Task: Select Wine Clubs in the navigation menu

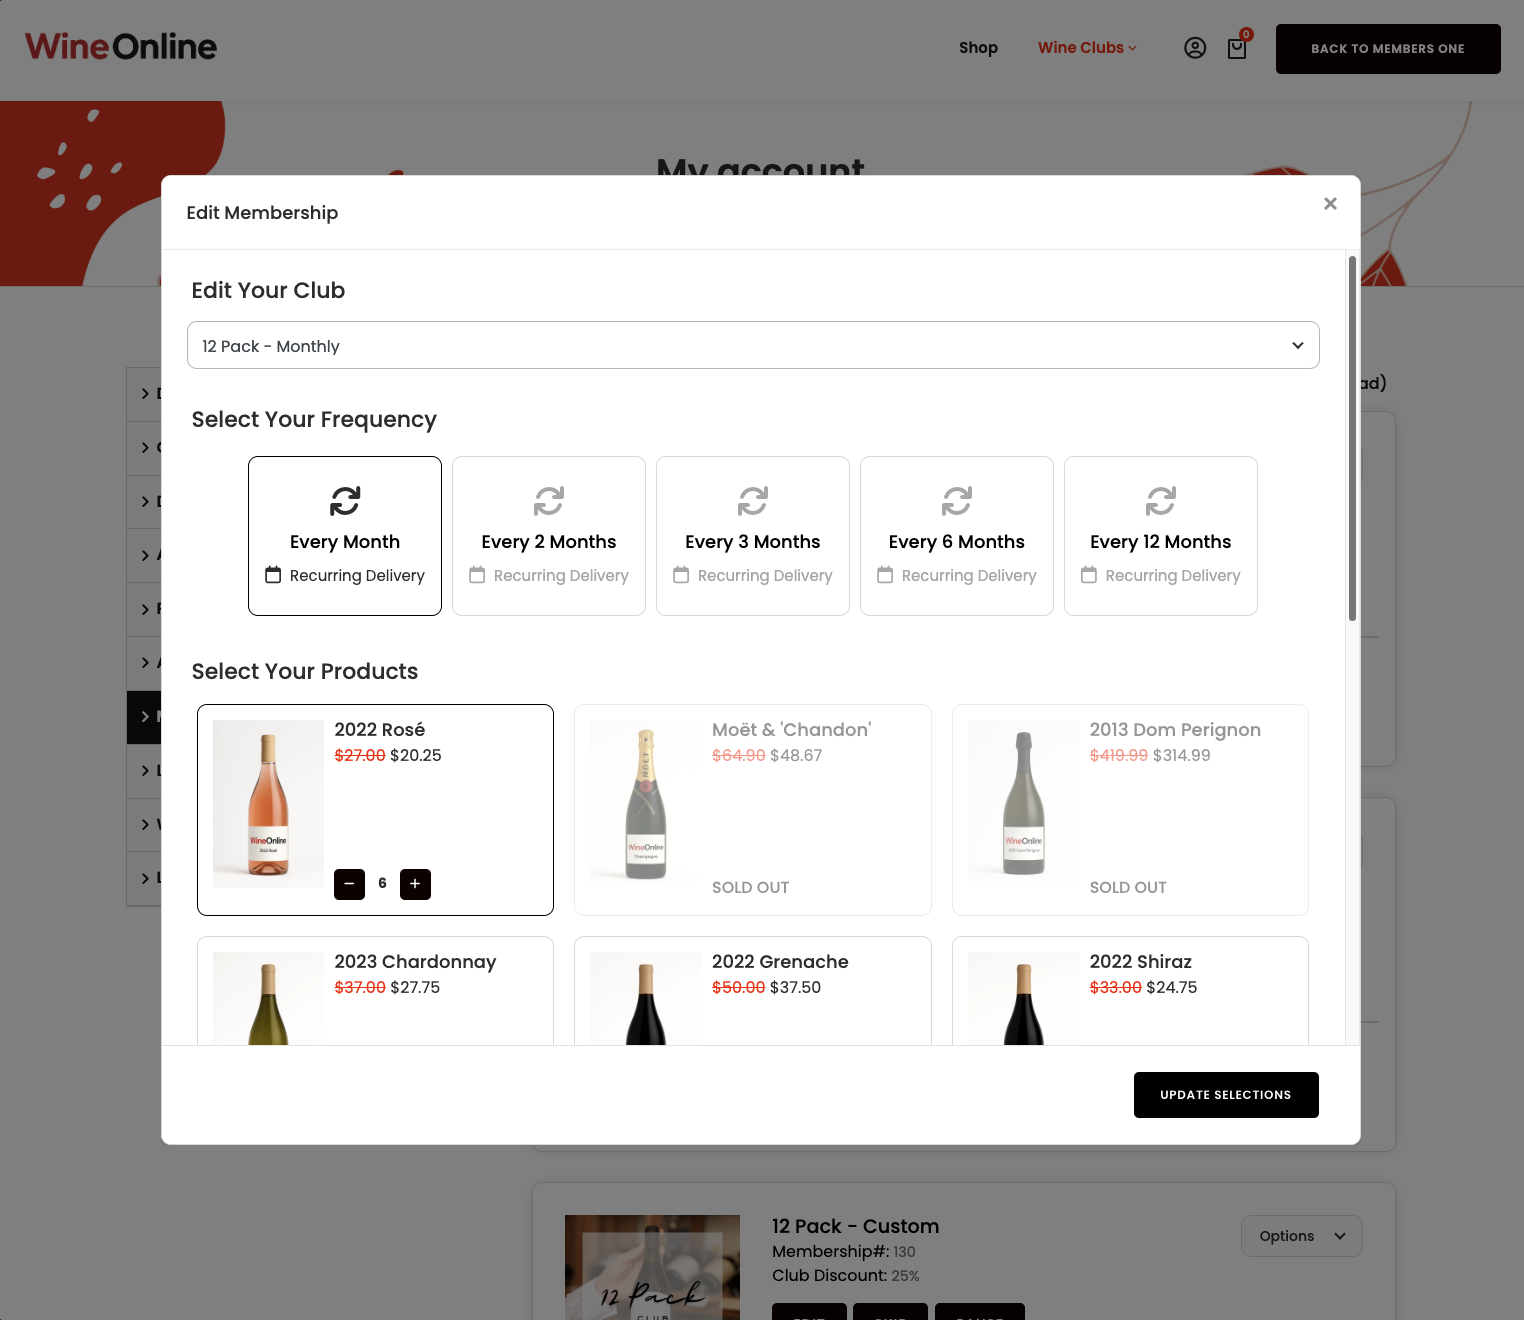Action: click(x=1081, y=47)
